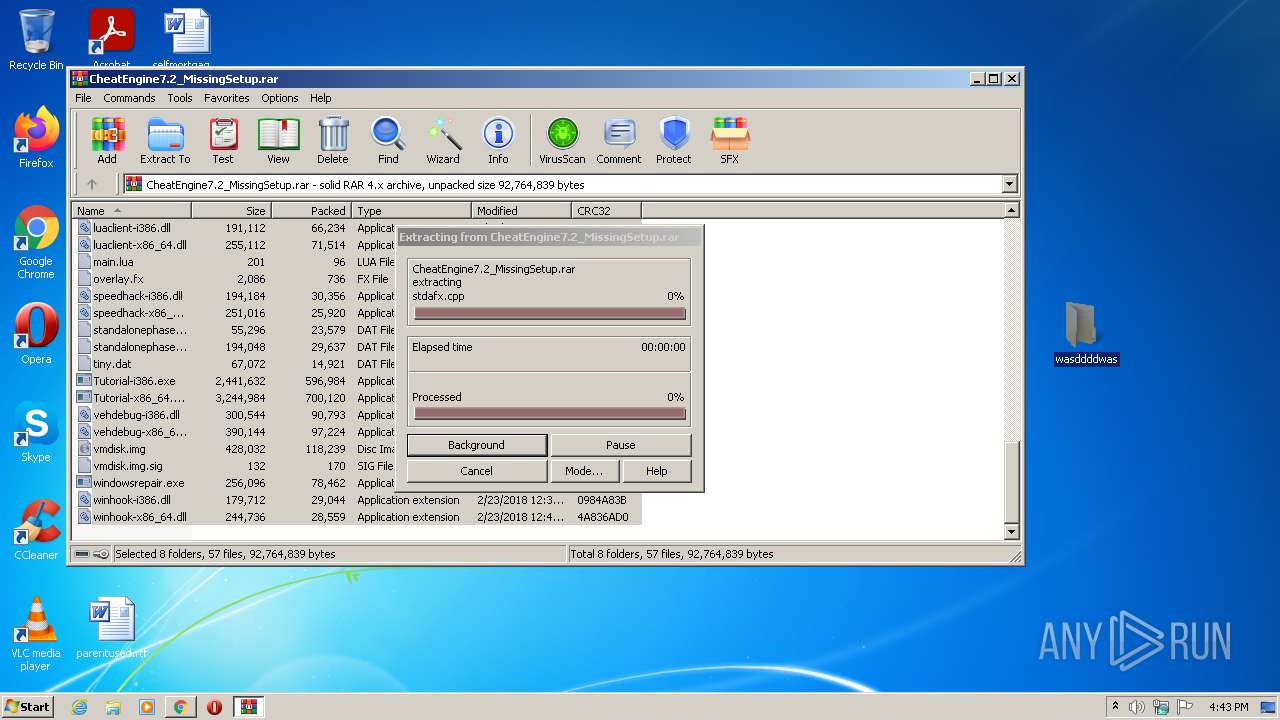Screen dimensions: 1280x720
Task: Go up one folder level arrow
Action: [92, 184]
